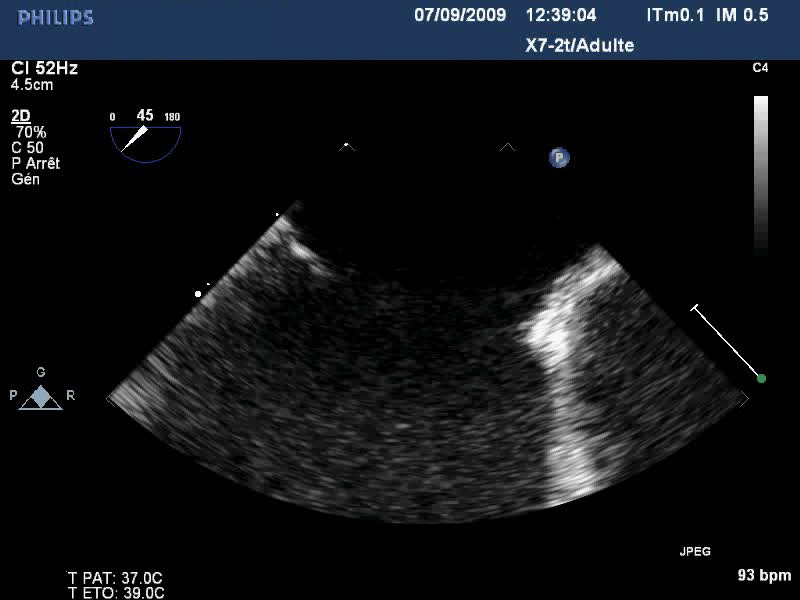The image size is (800, 600).
Task: Click the blue P marker icon
Action: click(559, 157)
